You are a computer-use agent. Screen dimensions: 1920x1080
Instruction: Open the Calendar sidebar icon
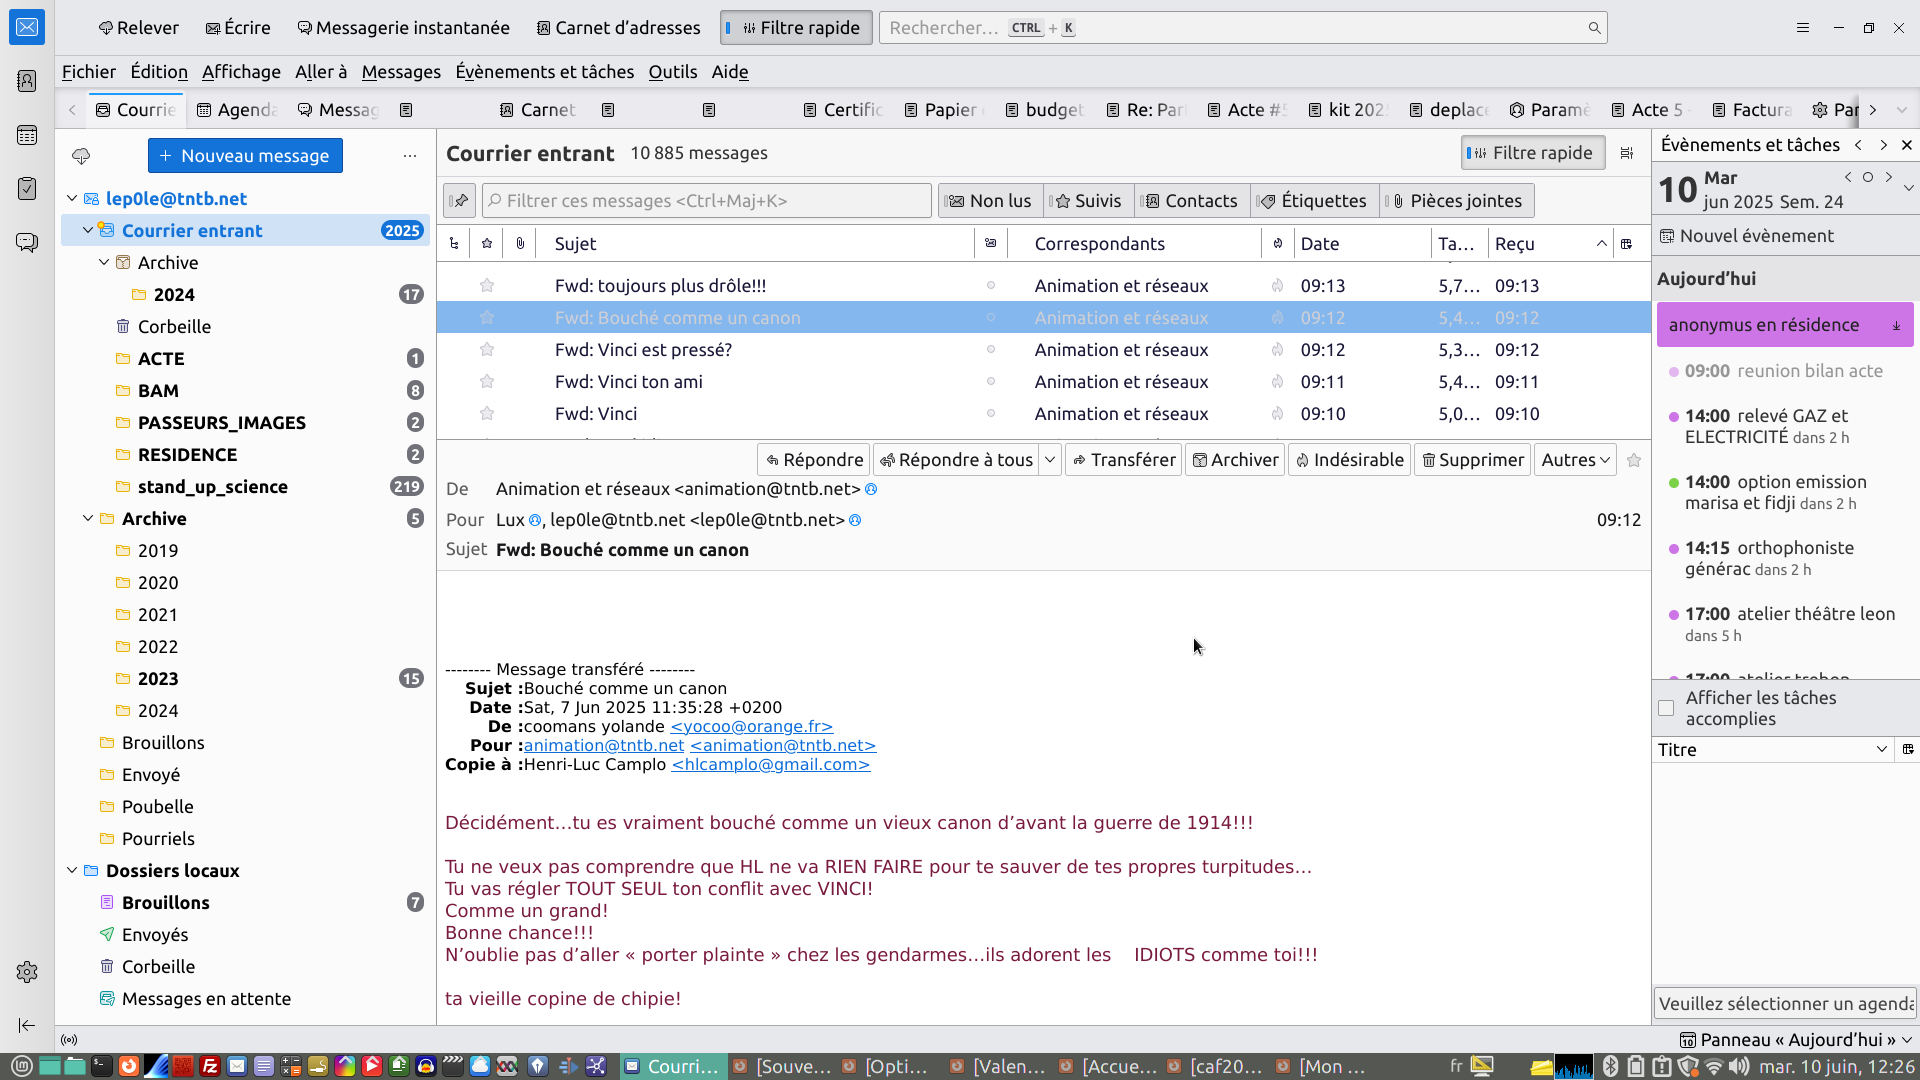point(27,135)
